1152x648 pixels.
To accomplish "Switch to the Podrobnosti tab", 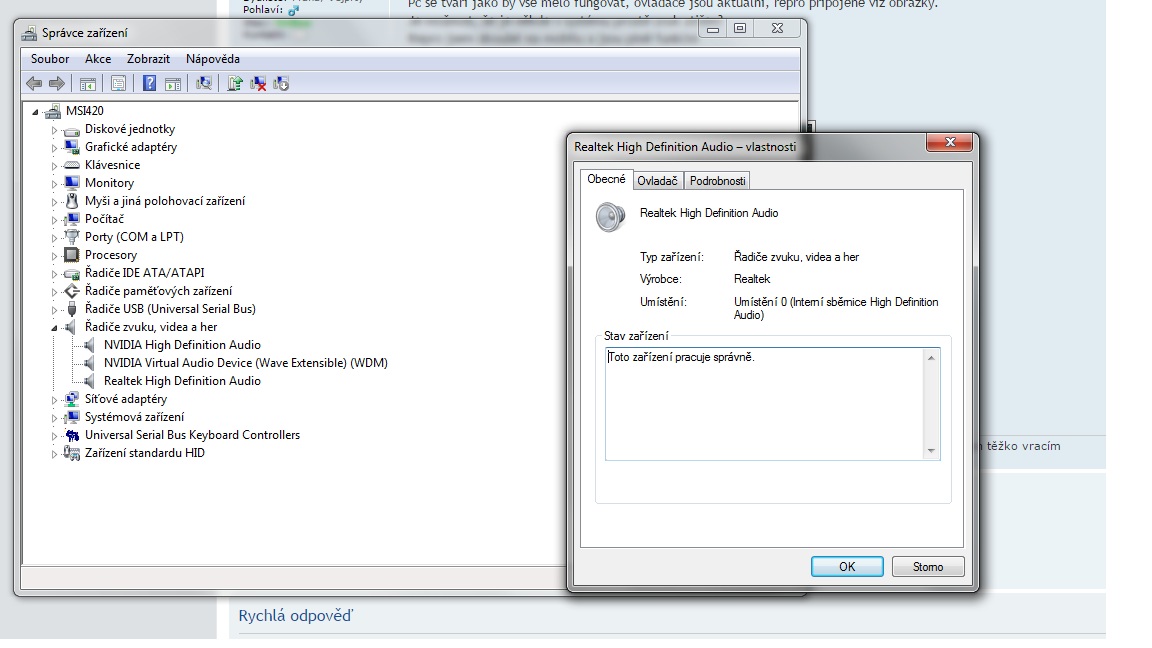I will point(718,181).
